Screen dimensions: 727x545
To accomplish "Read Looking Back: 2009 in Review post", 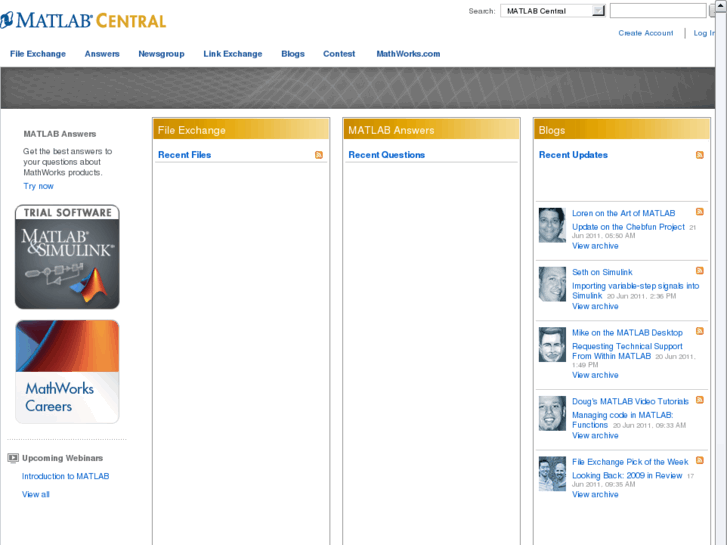I will click(x=627, y=475).
